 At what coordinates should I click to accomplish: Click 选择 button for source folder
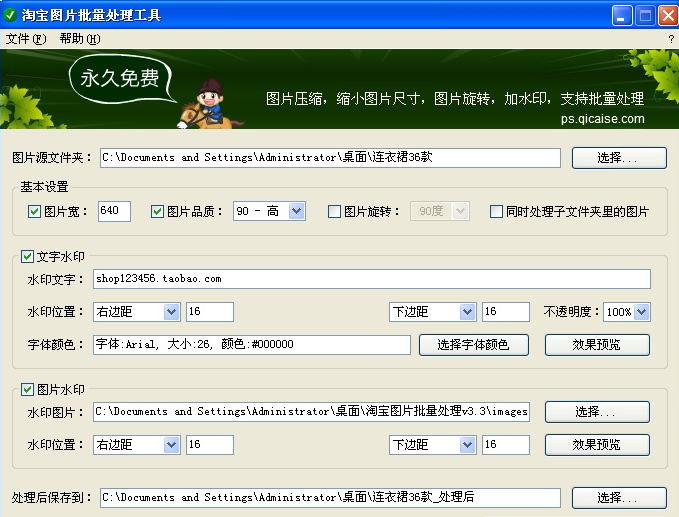[x=618, y=158]
